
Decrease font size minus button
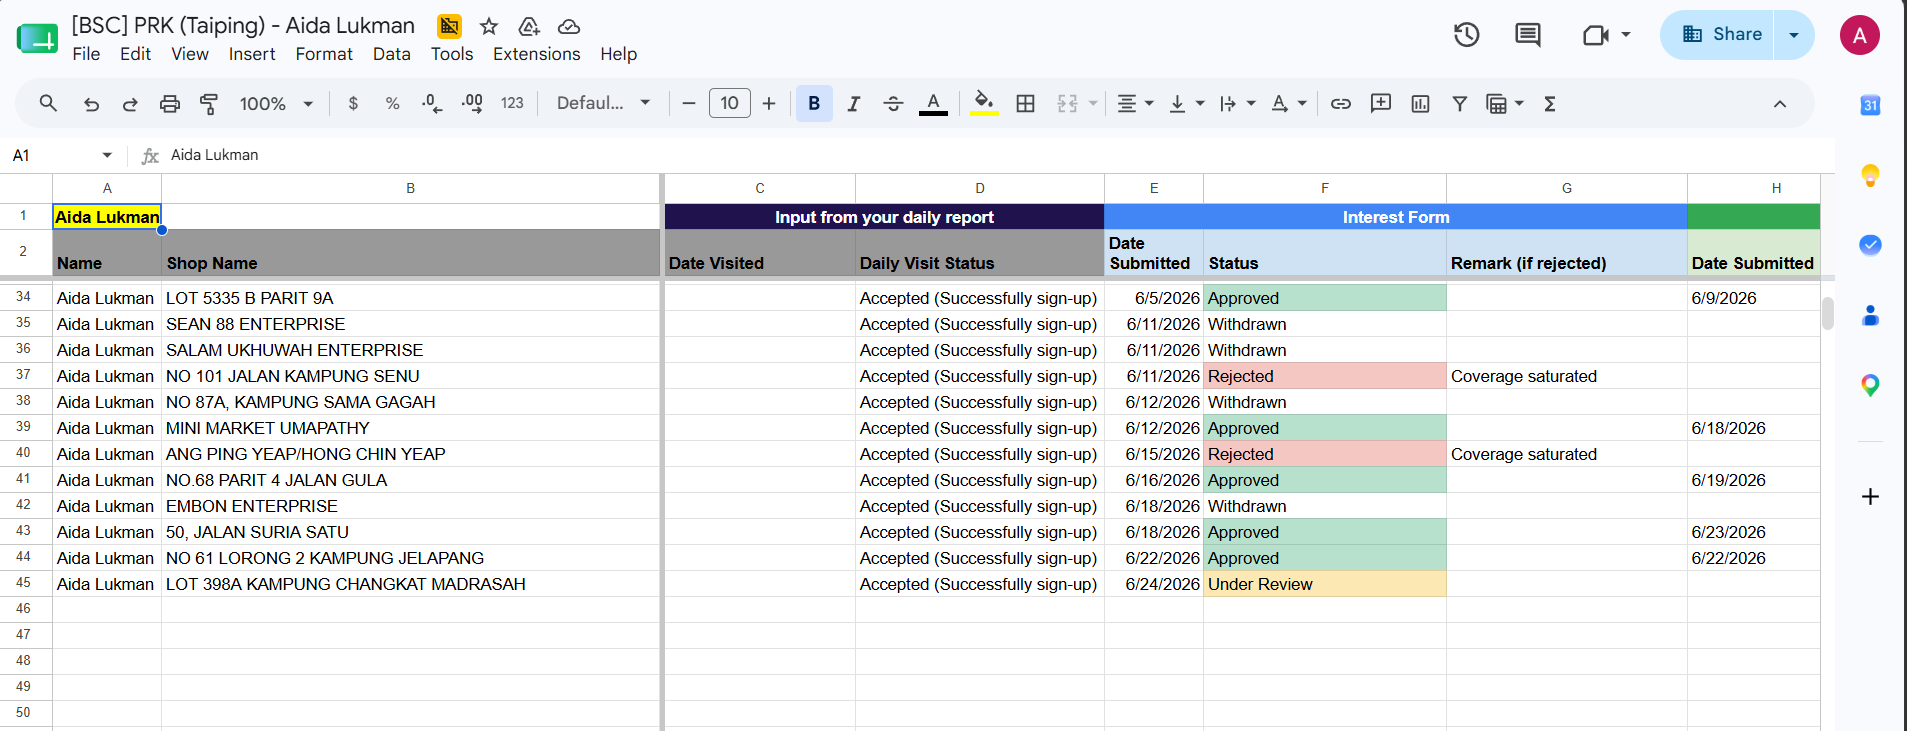tap(688, 103)
